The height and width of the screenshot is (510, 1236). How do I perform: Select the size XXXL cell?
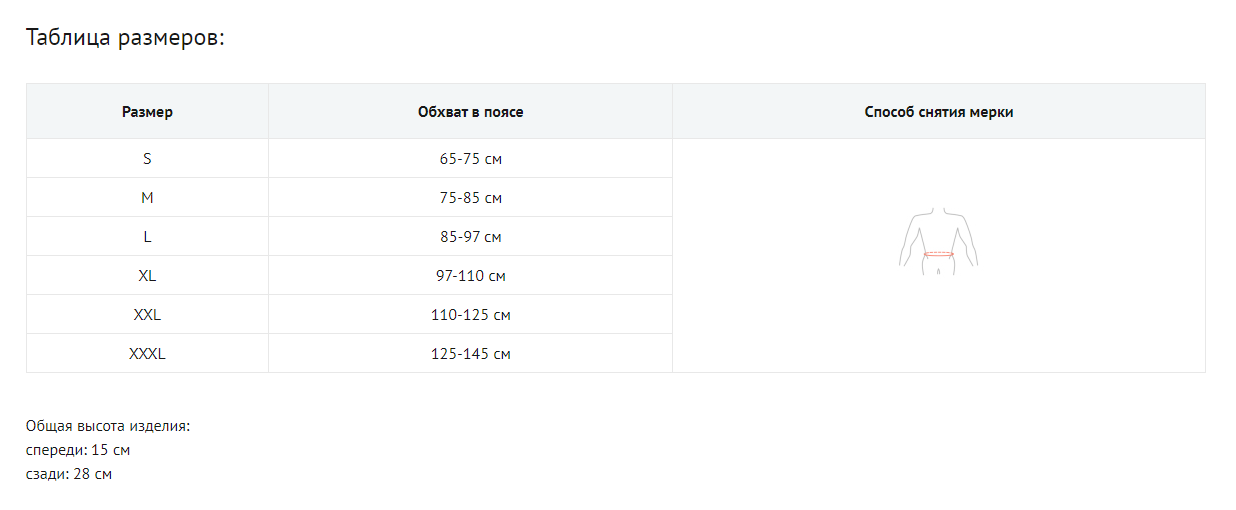tap(147, 354)
